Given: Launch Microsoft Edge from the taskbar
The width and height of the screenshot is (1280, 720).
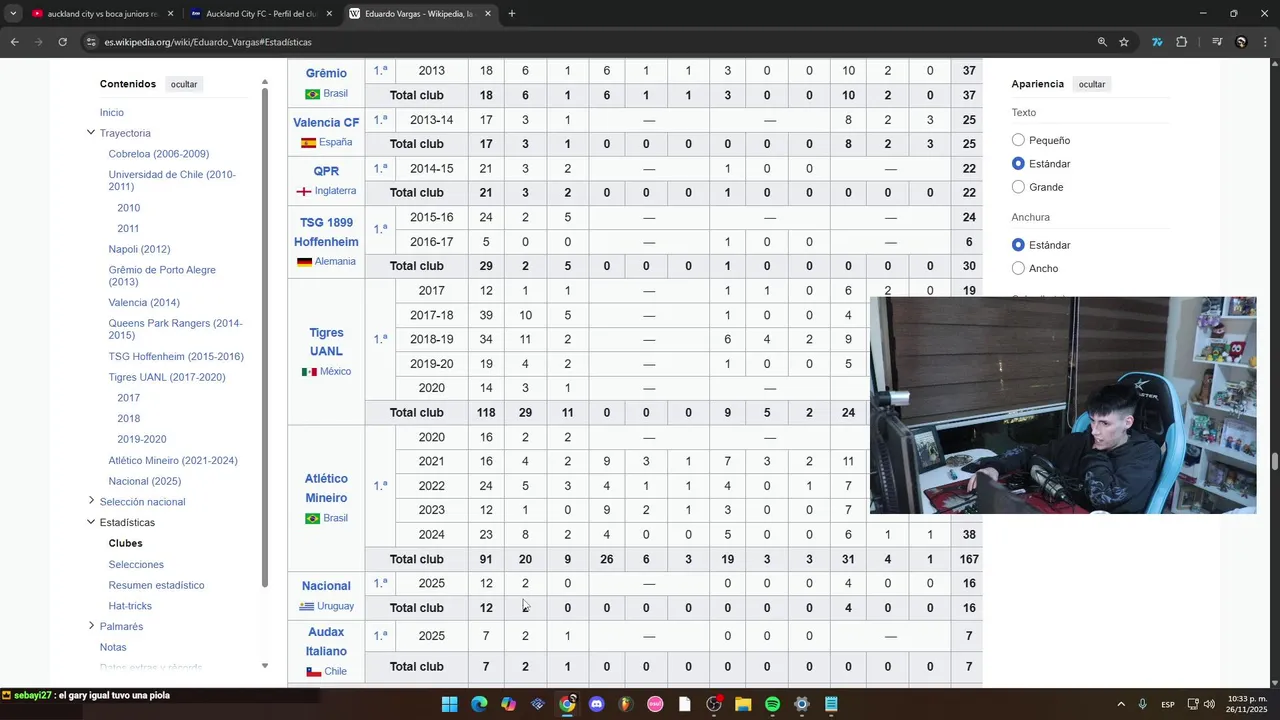Looking at the screenshot, I should [x=479, y=704].
